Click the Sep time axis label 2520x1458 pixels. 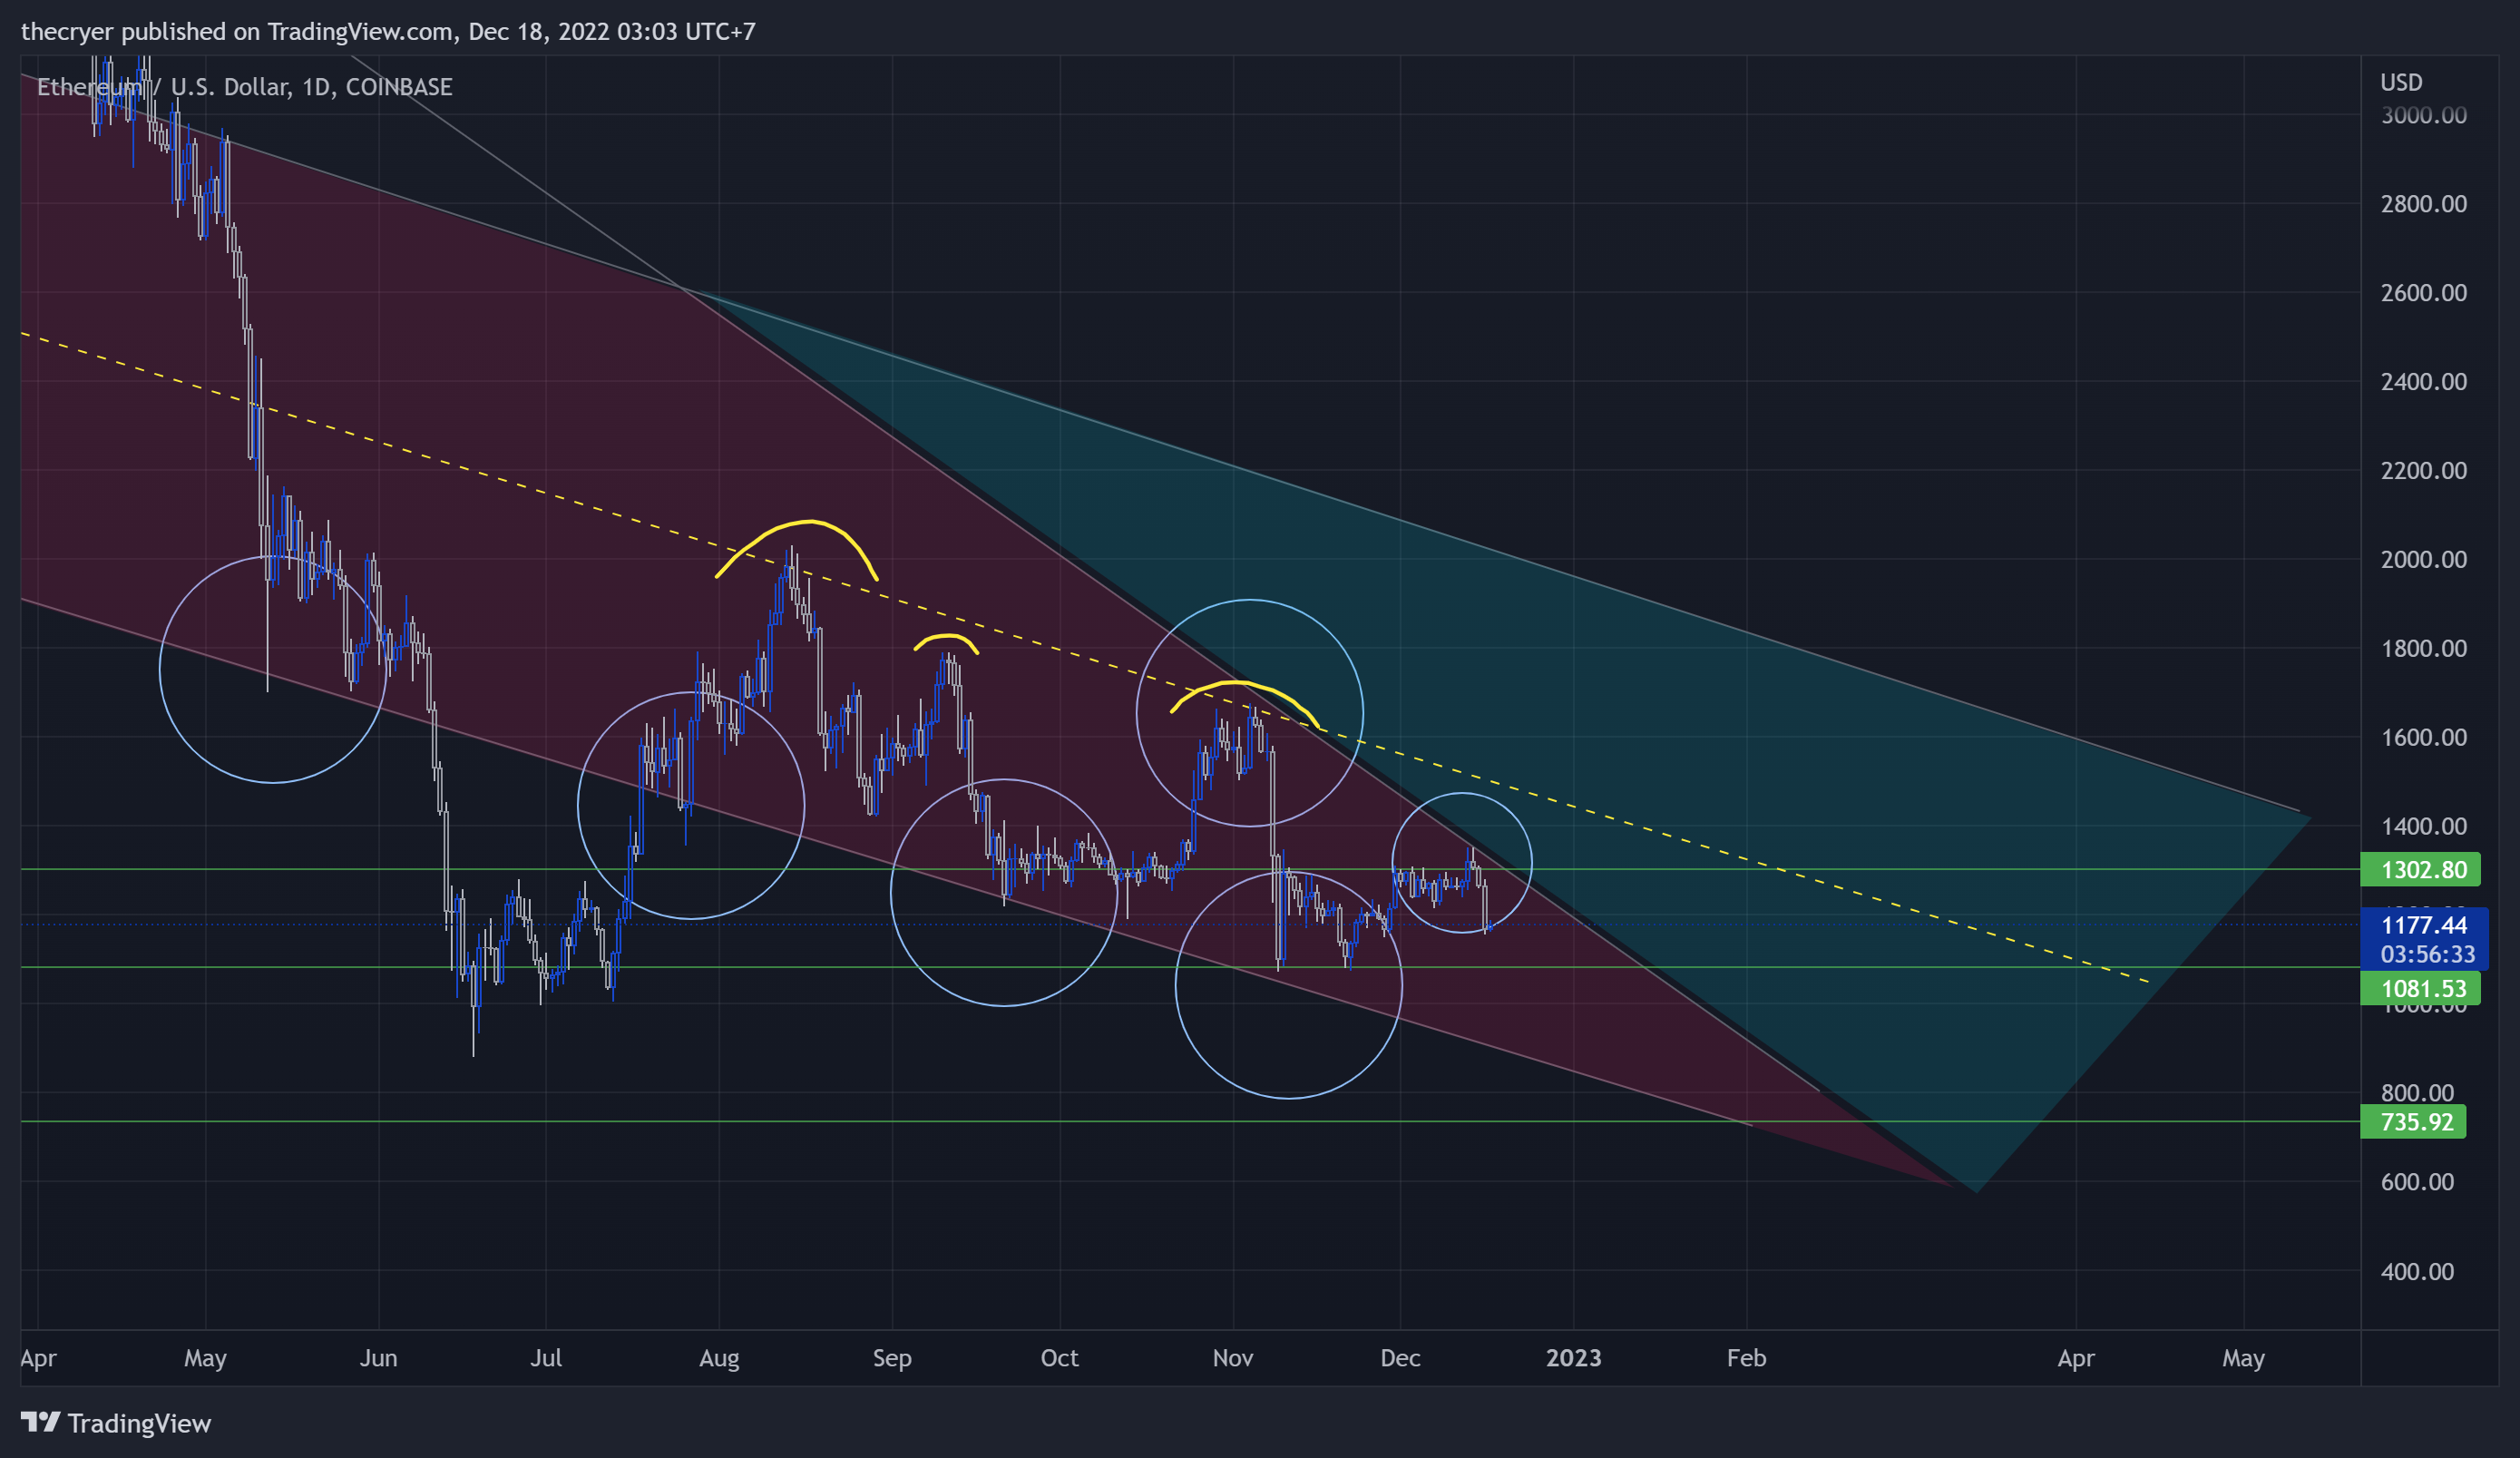pos(892,1358)
